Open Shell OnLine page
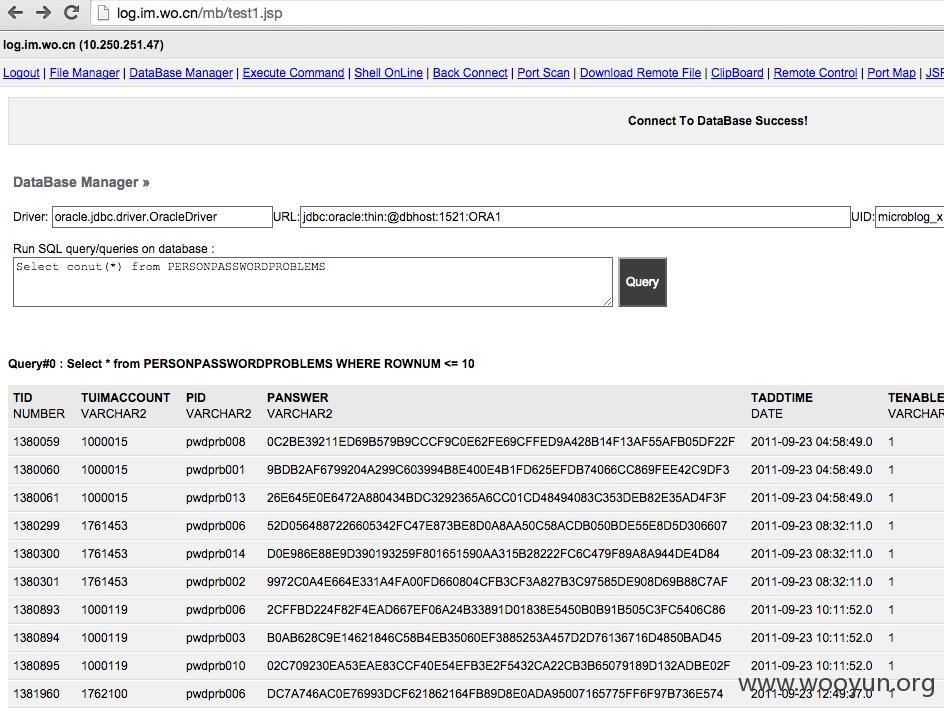The width and height of the screenshot is (944, 712). (388, 73)
